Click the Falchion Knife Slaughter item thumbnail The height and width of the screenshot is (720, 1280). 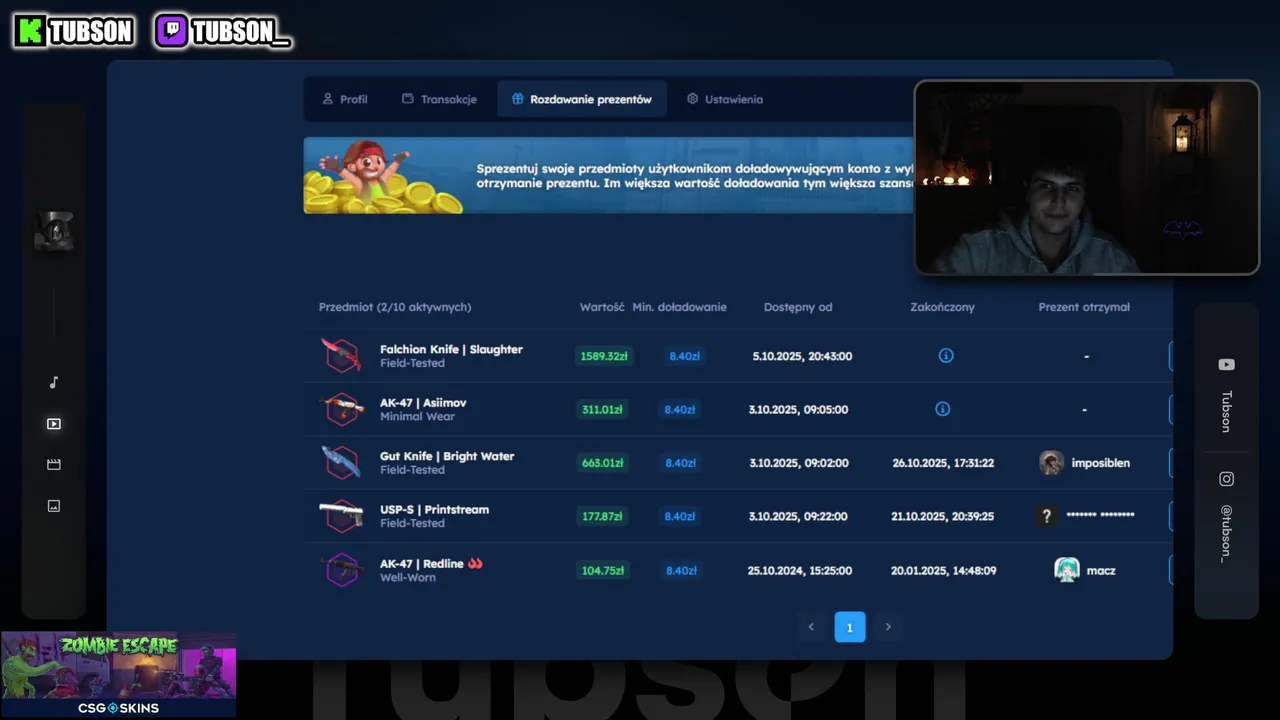coord(342,355)
